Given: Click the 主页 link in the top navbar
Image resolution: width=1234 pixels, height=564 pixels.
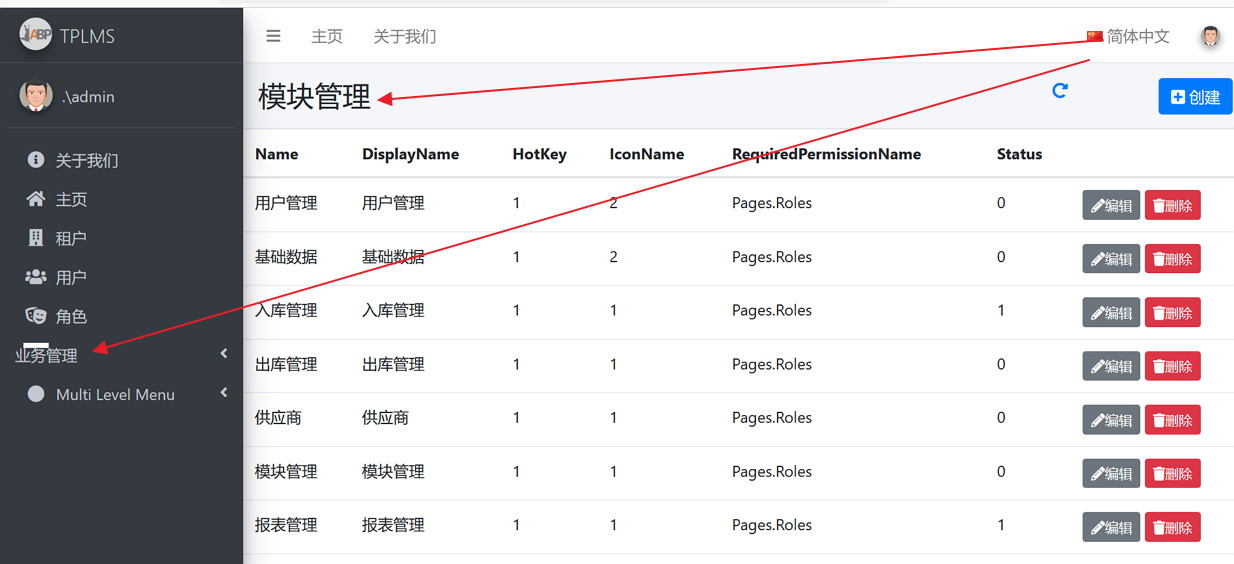Looking at the screenshot, I should pyautogui.click(x=327, y=36).
